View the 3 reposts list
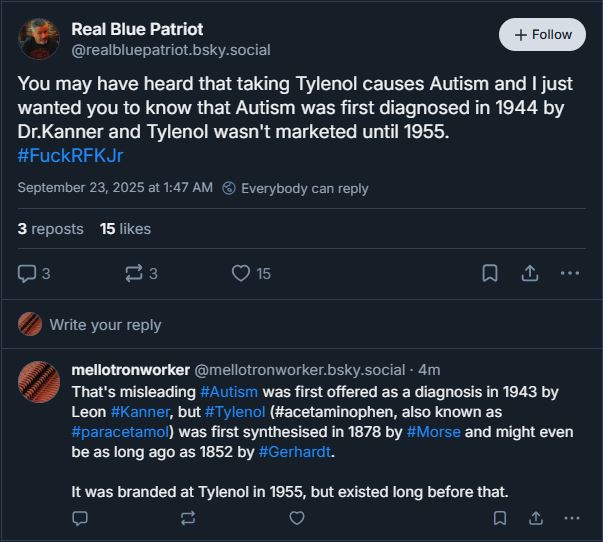 50,229
